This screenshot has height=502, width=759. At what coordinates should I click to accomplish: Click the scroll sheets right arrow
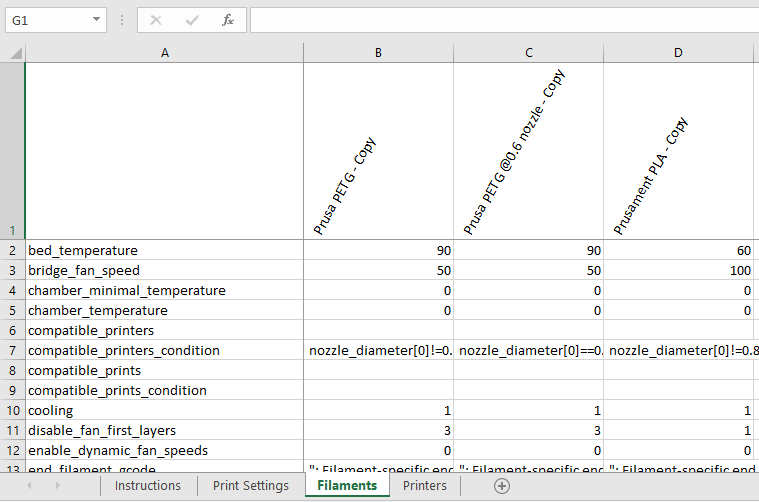tap(58, 486)
